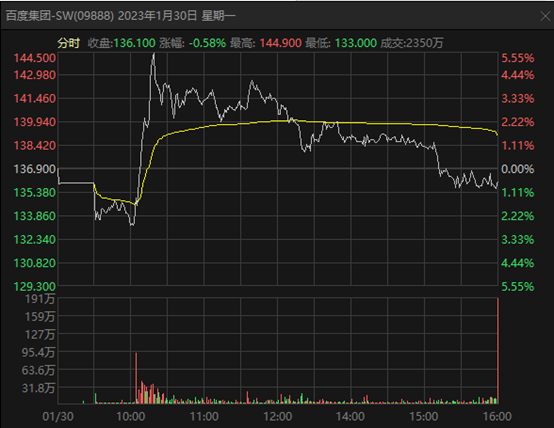554x428 pixels.
Task: Click the 129.300 bottom price axis label
Action: pos(35,286)
